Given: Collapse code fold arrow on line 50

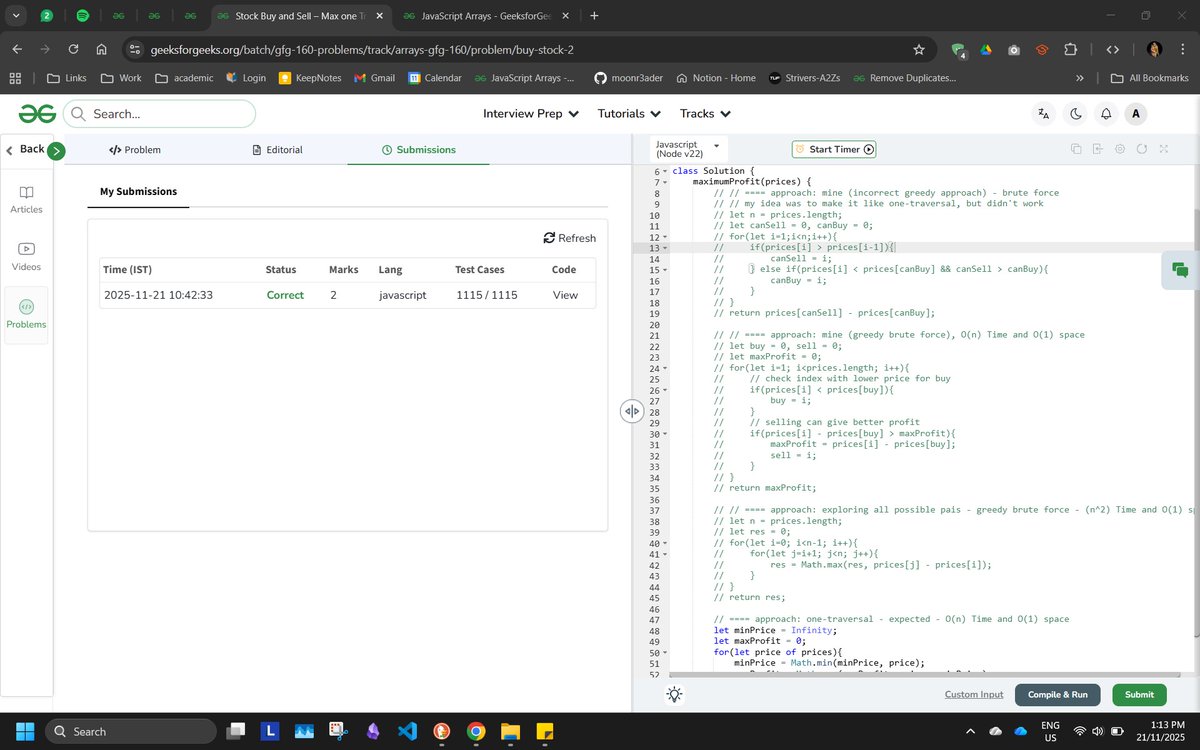Looking at the screenshot, I should click(x=664, y=653).
